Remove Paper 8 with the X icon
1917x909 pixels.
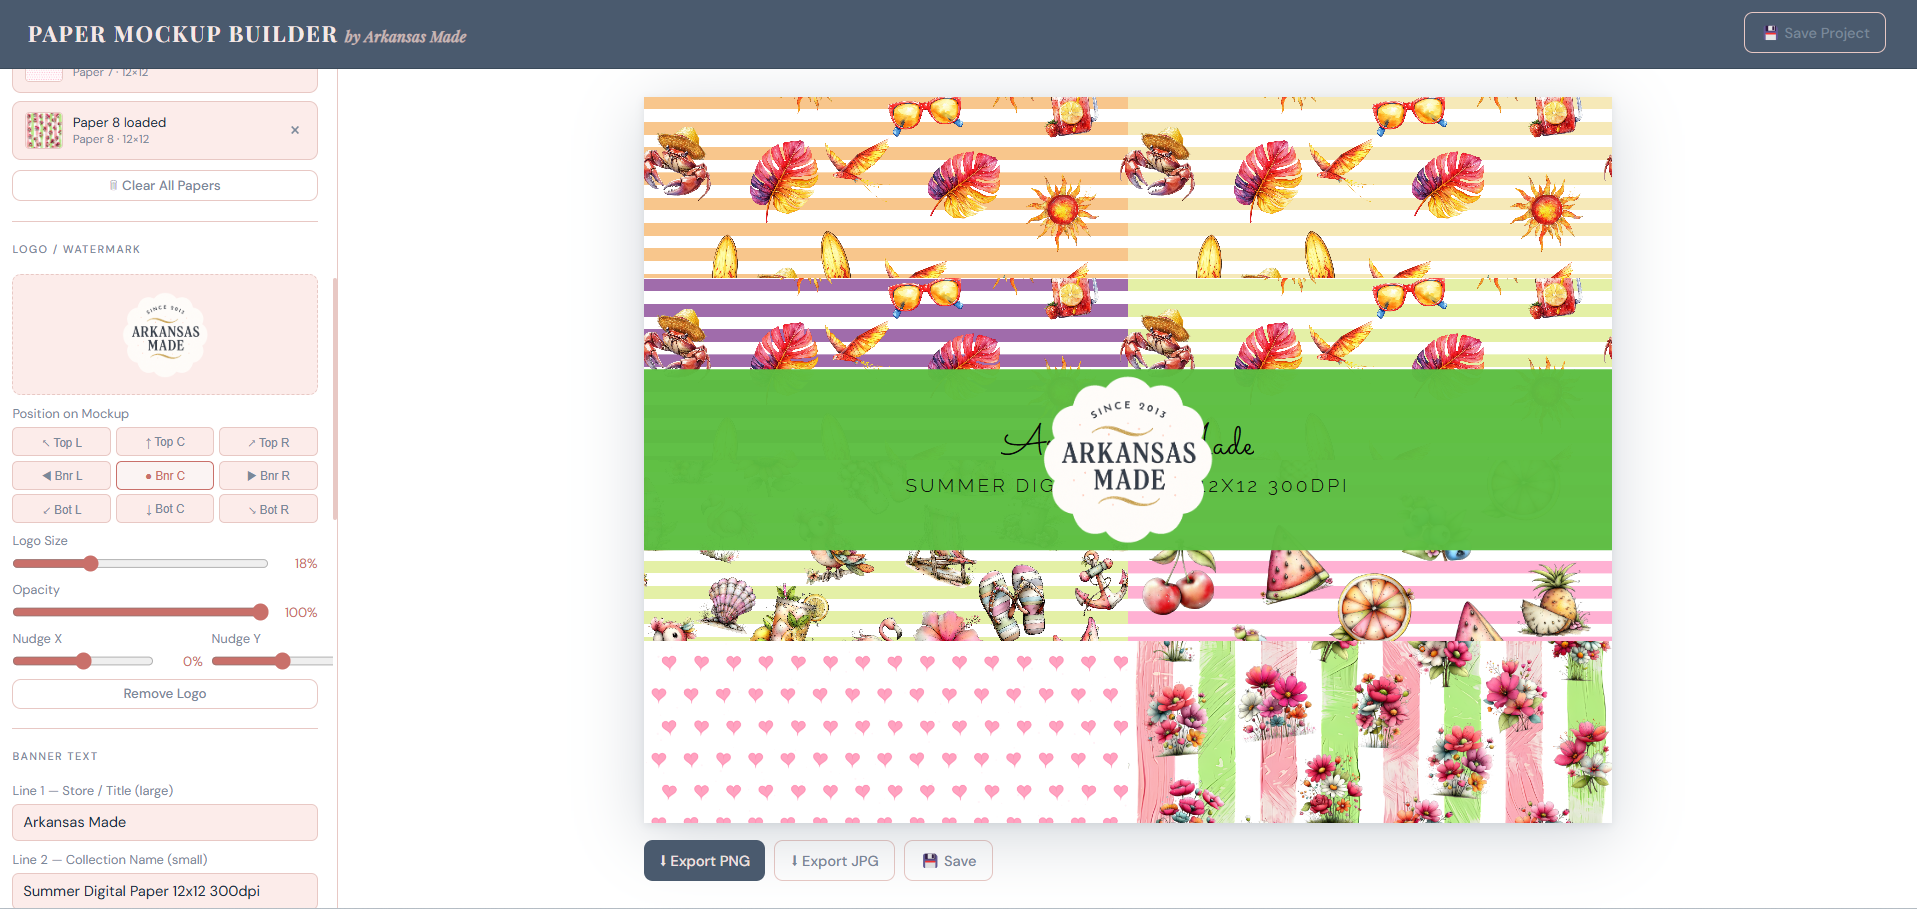(295, 130)
